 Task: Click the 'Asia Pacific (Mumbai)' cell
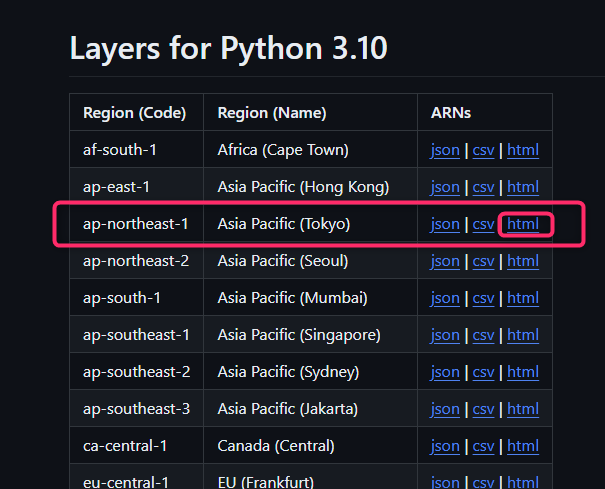[x=310, y=298]
